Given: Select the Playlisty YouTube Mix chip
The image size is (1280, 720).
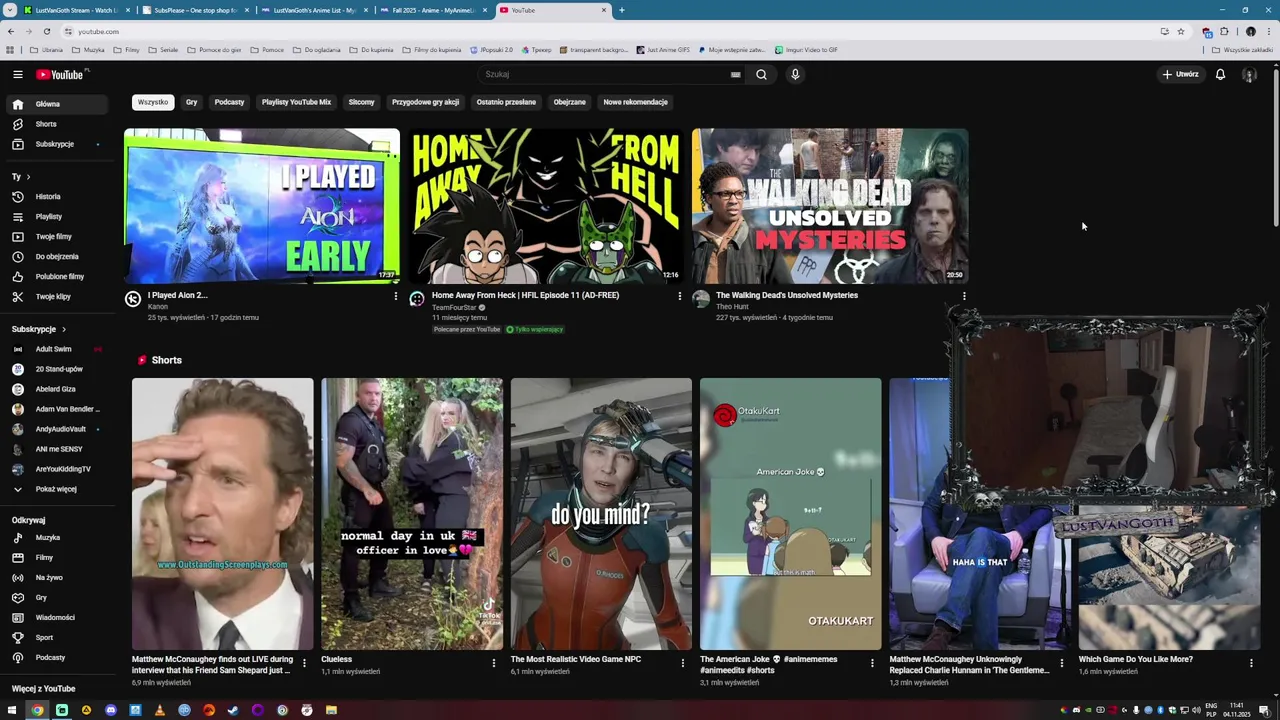Looking at the screenshot, I should click(296, 102).
